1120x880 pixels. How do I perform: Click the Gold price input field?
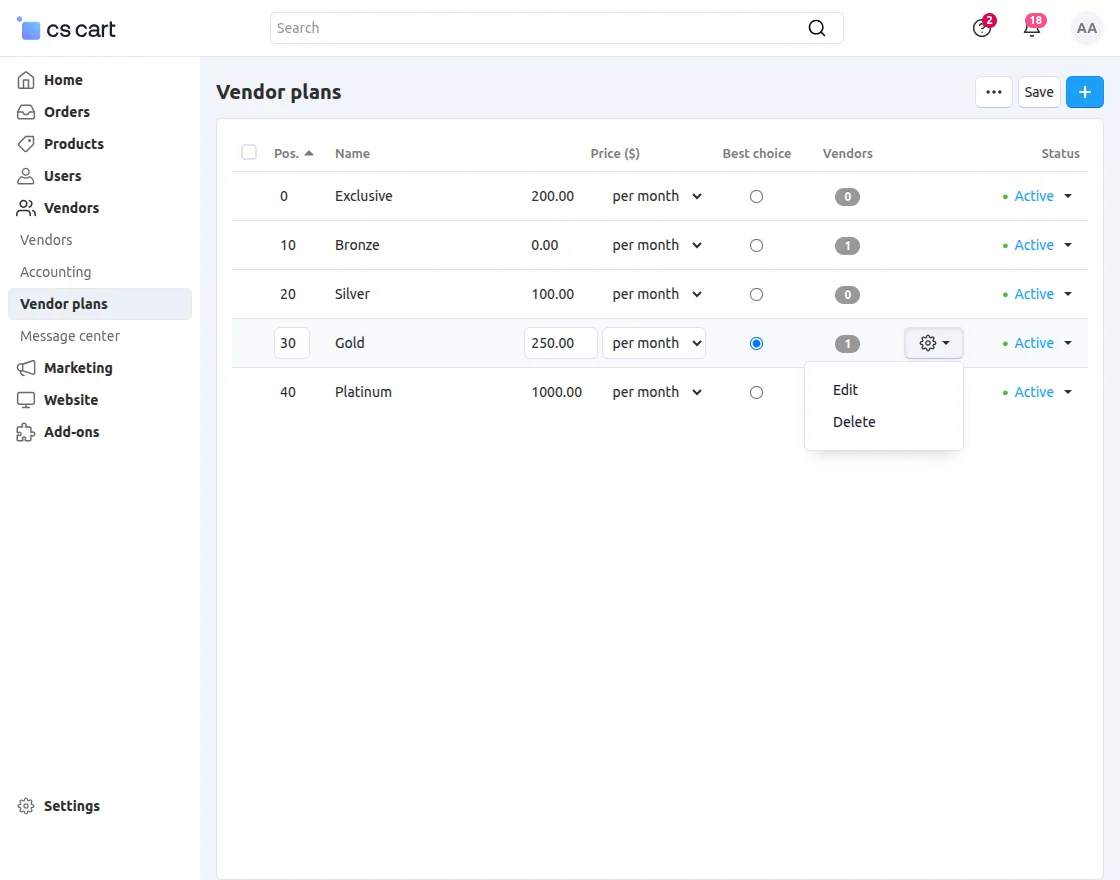click(x=560, y=343)
